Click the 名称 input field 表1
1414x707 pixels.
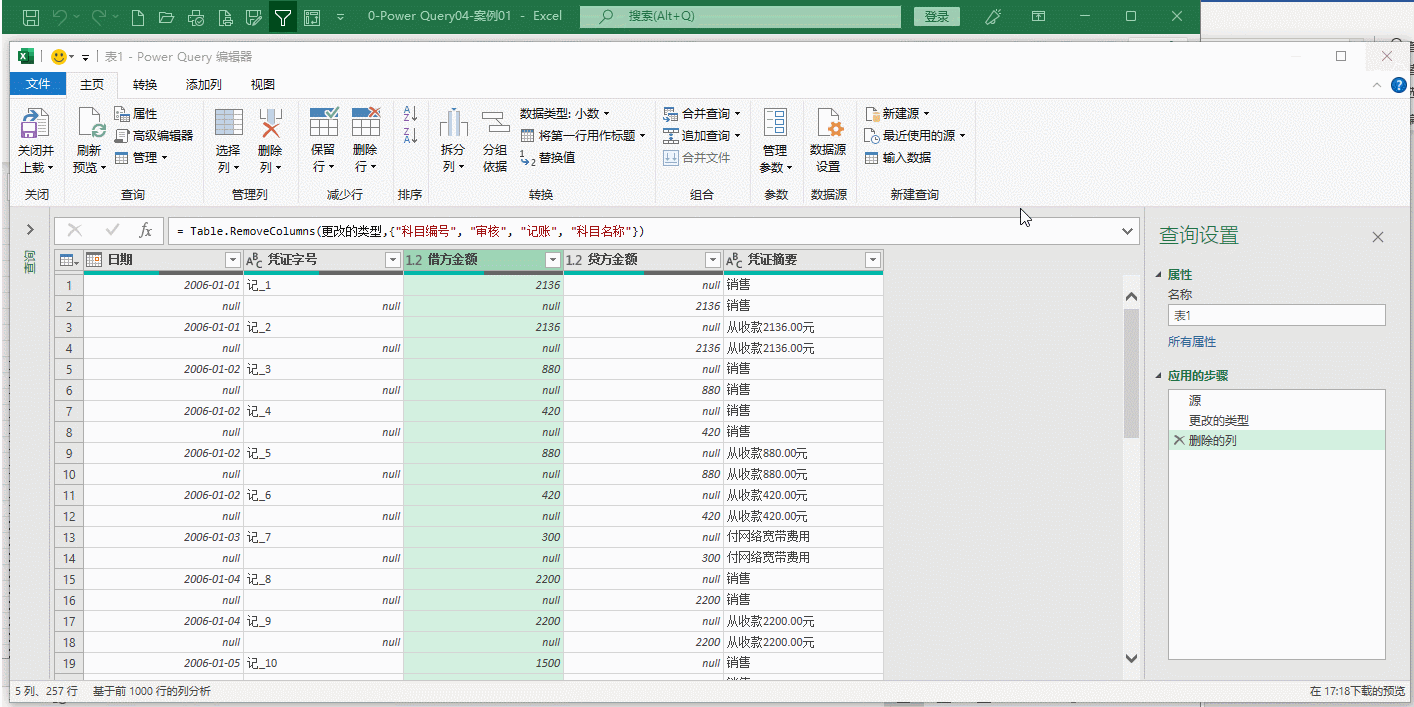[x=1277, y=315]
